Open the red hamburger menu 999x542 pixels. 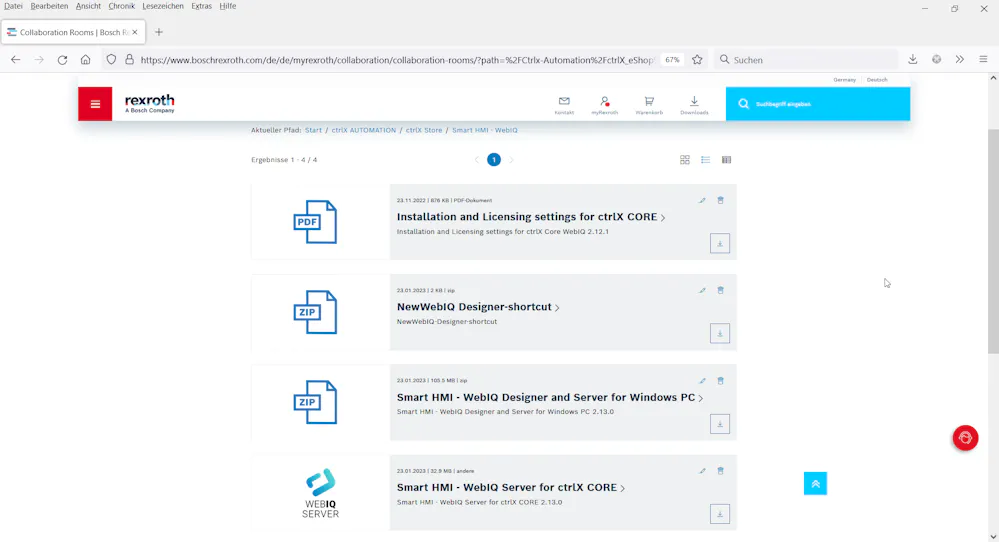95,104
